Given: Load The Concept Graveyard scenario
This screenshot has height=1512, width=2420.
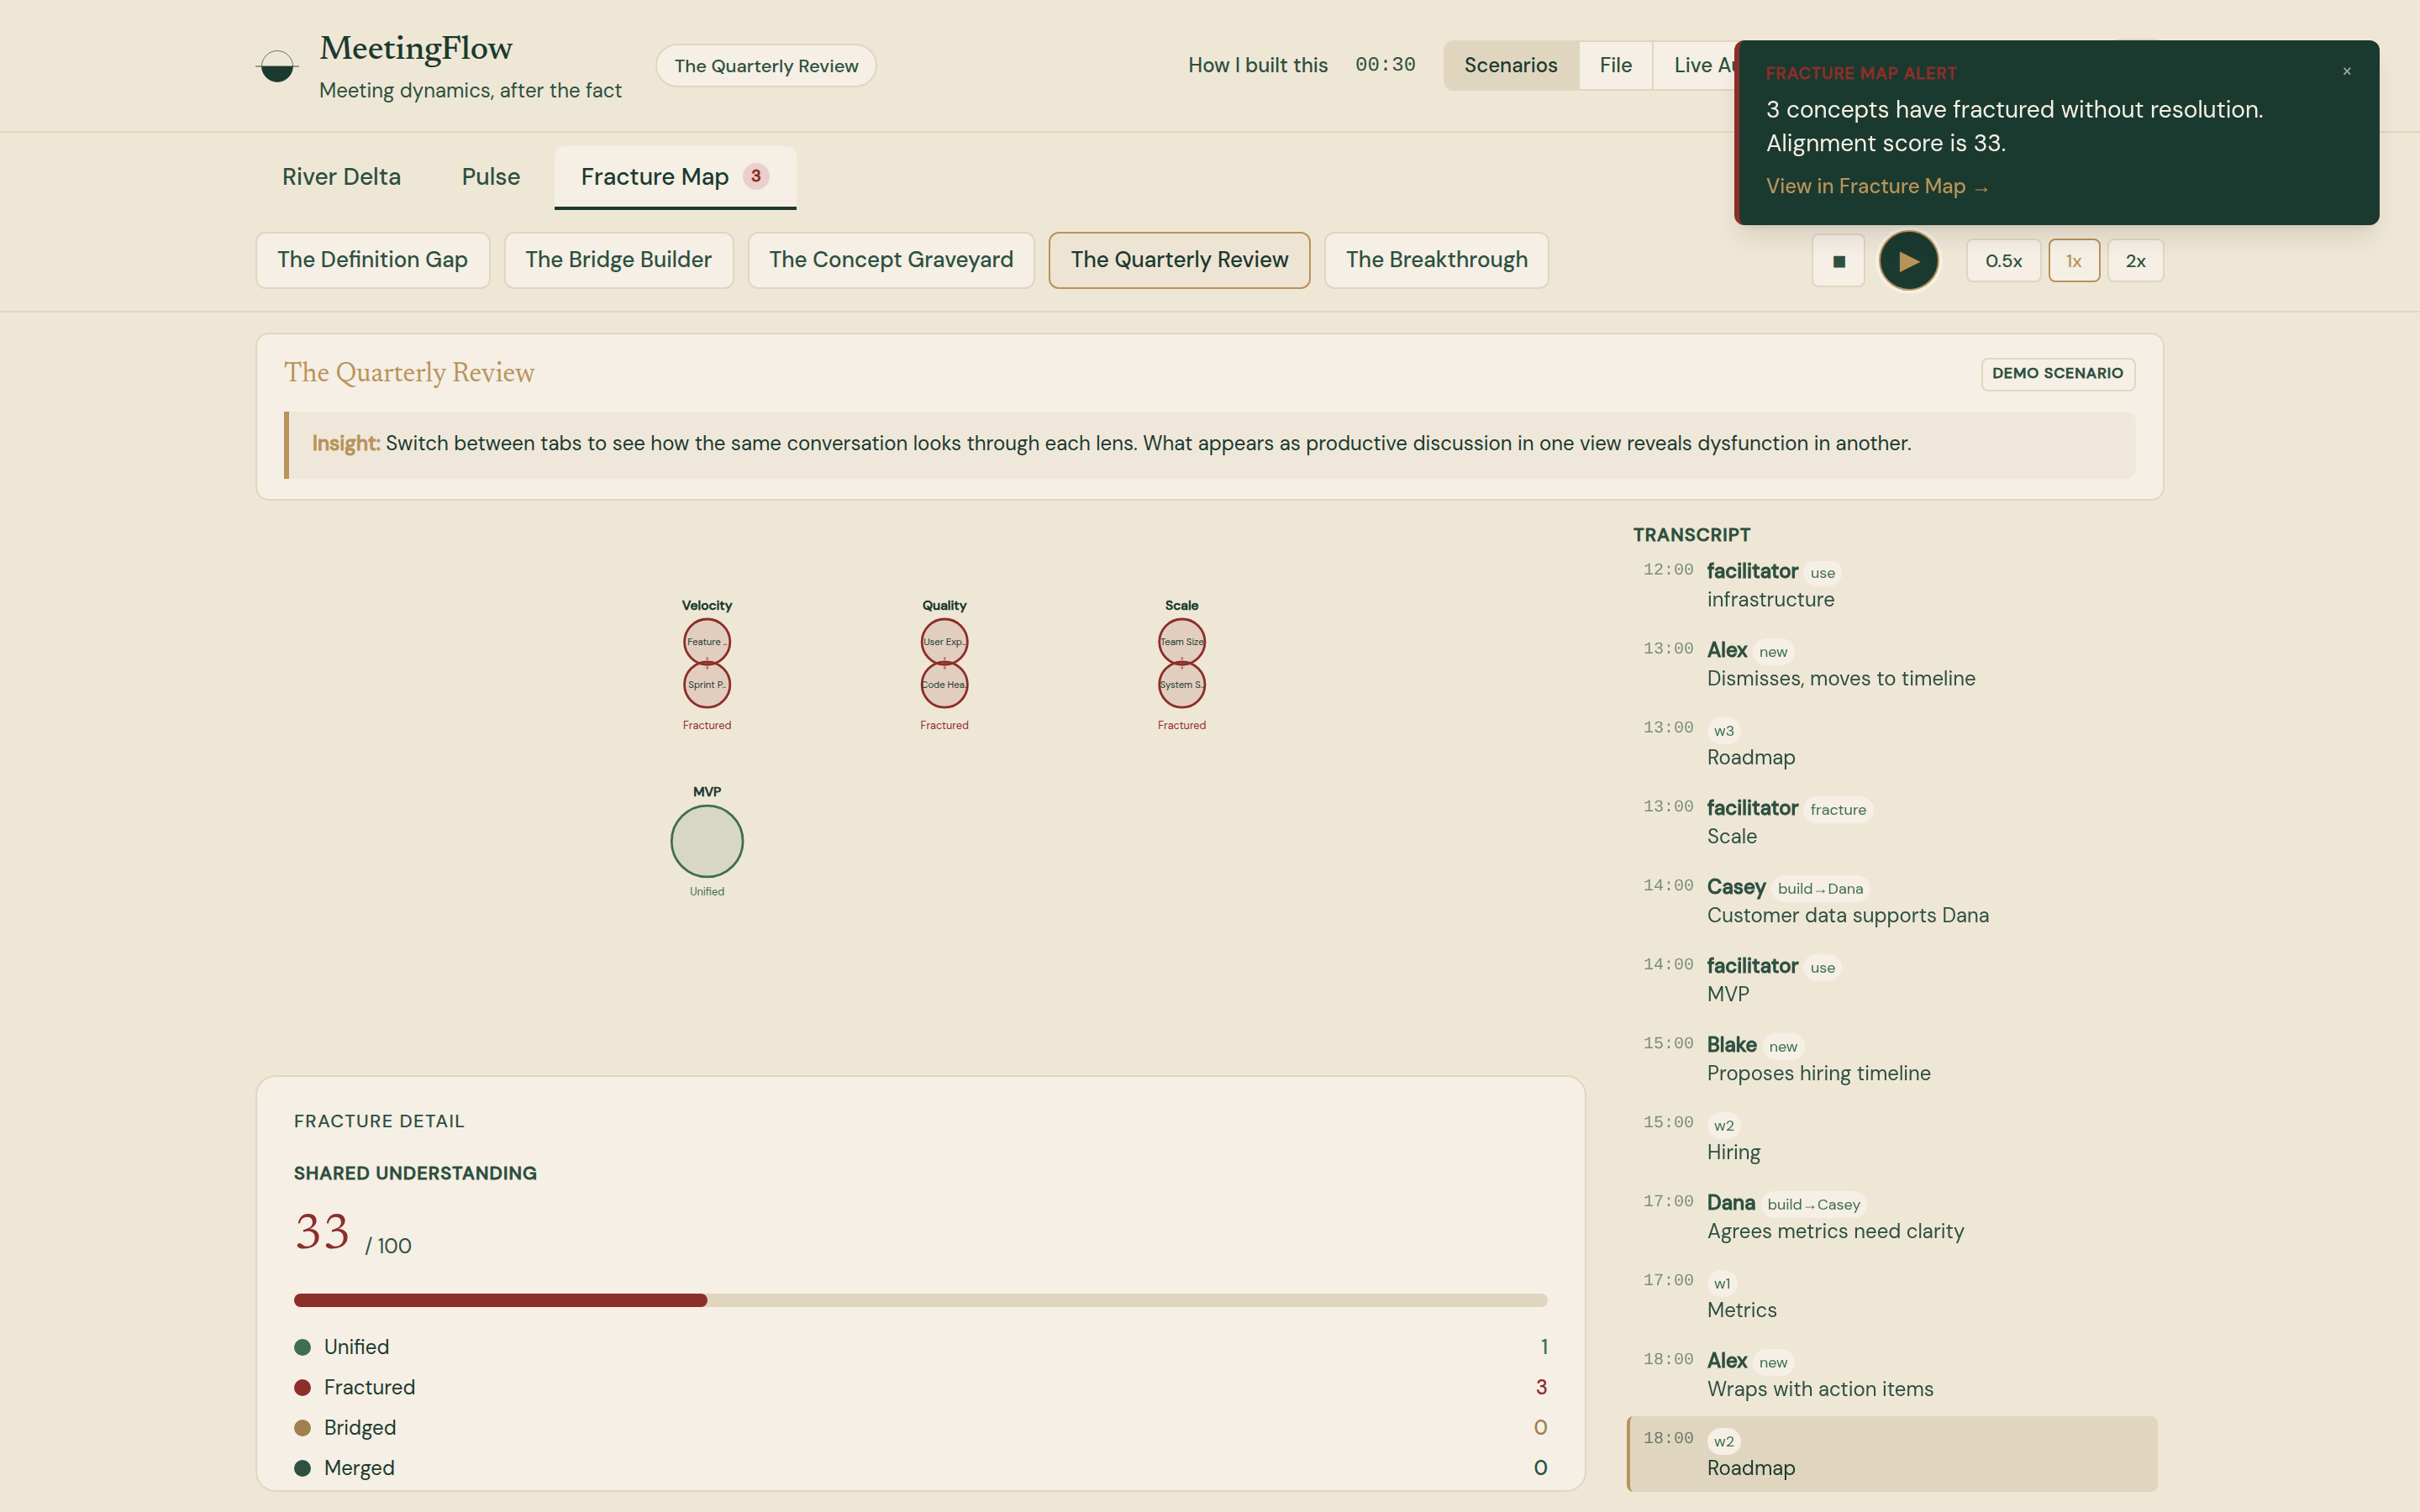Looking at the screenshot, I should tap(891, 260).
